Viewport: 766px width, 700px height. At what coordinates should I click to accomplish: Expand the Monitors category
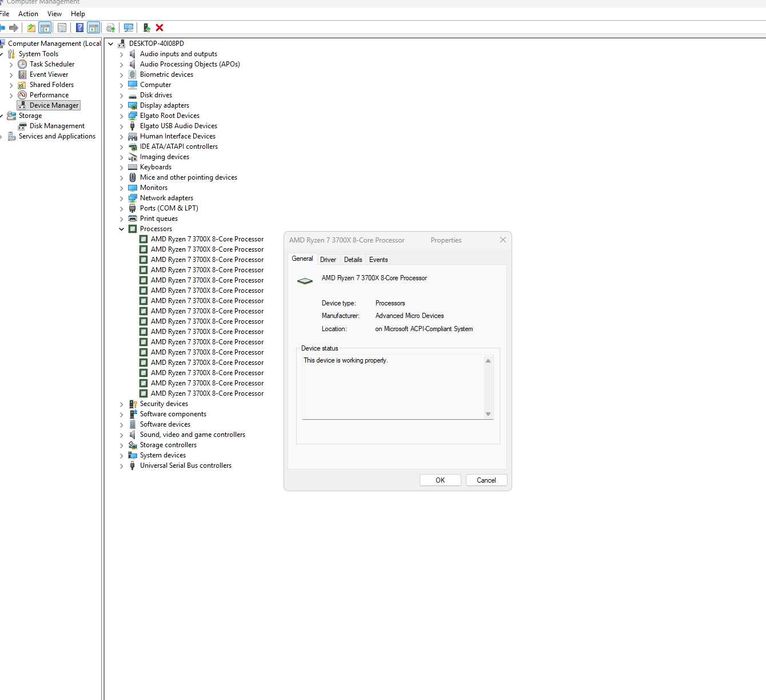(x=121, y=188)
